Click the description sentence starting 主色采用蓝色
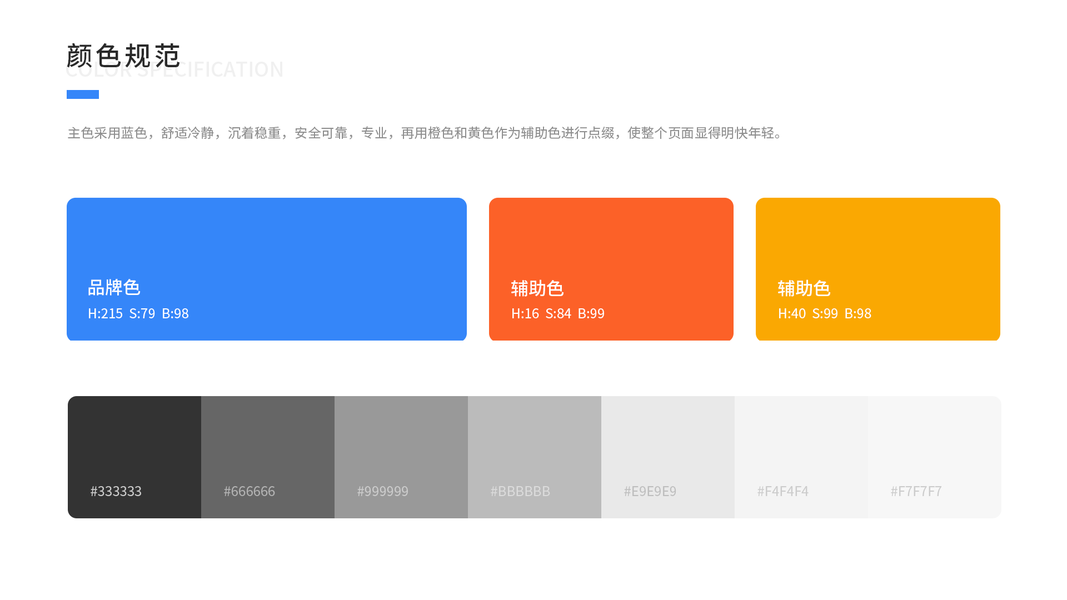Viewport: 1067px width, 600px height. pyautogui.click(x=427, y=133)
